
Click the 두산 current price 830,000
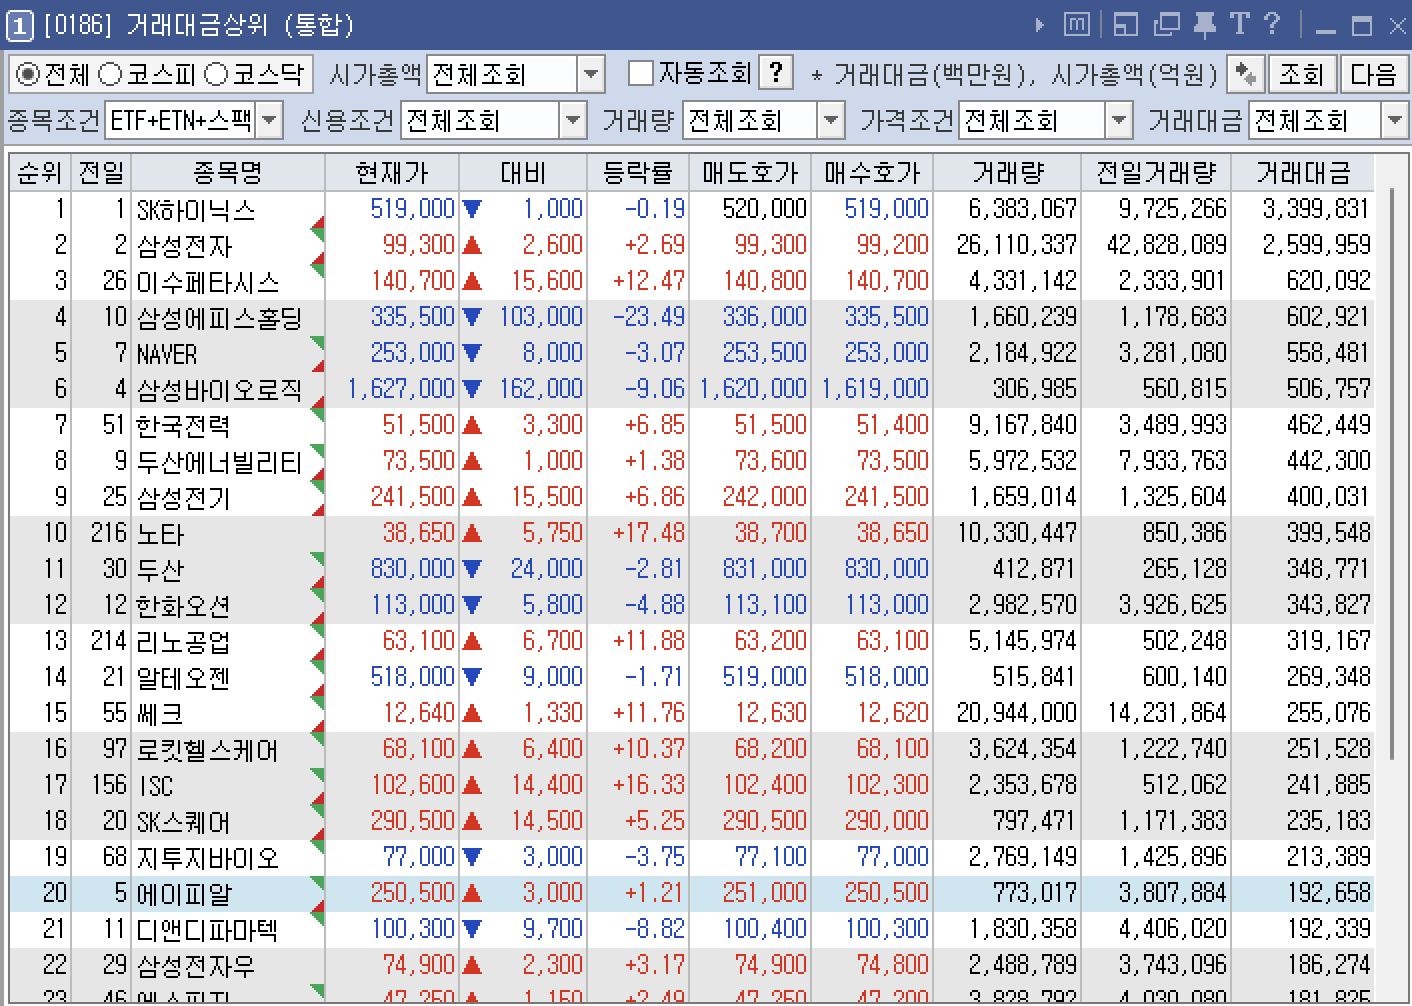coord(412,569)
